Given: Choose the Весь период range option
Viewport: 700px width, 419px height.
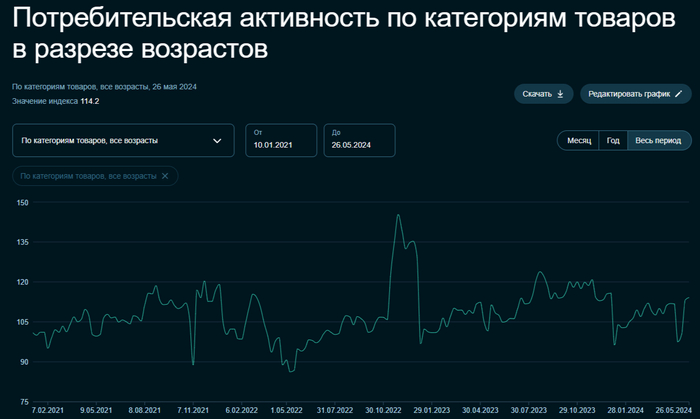Looking at the screenshot, I should point(658,141).
